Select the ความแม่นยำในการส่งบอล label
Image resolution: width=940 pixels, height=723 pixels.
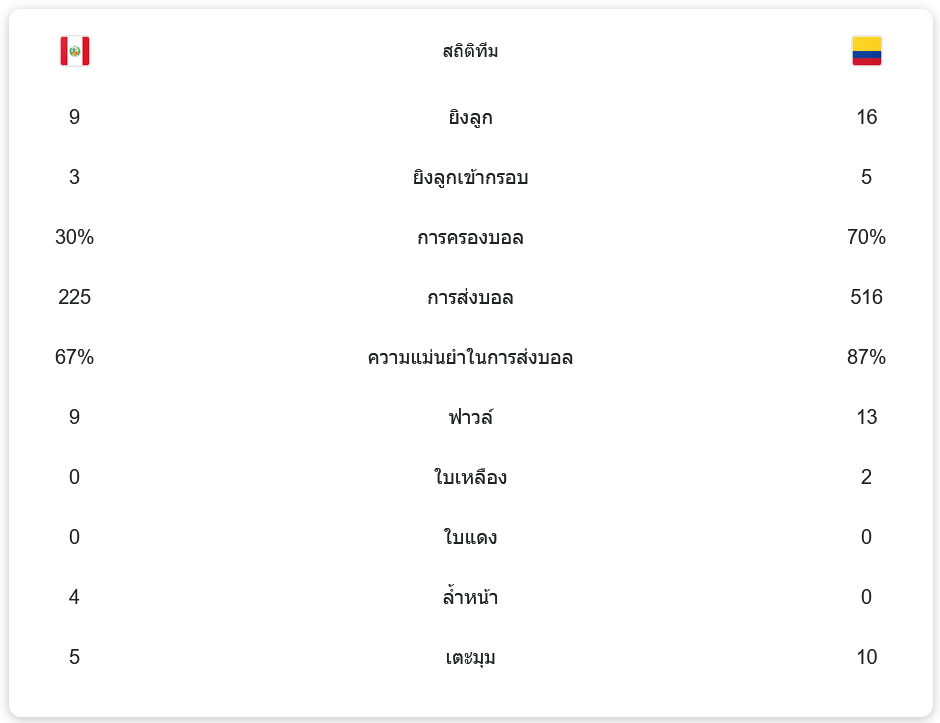[470, 357]
